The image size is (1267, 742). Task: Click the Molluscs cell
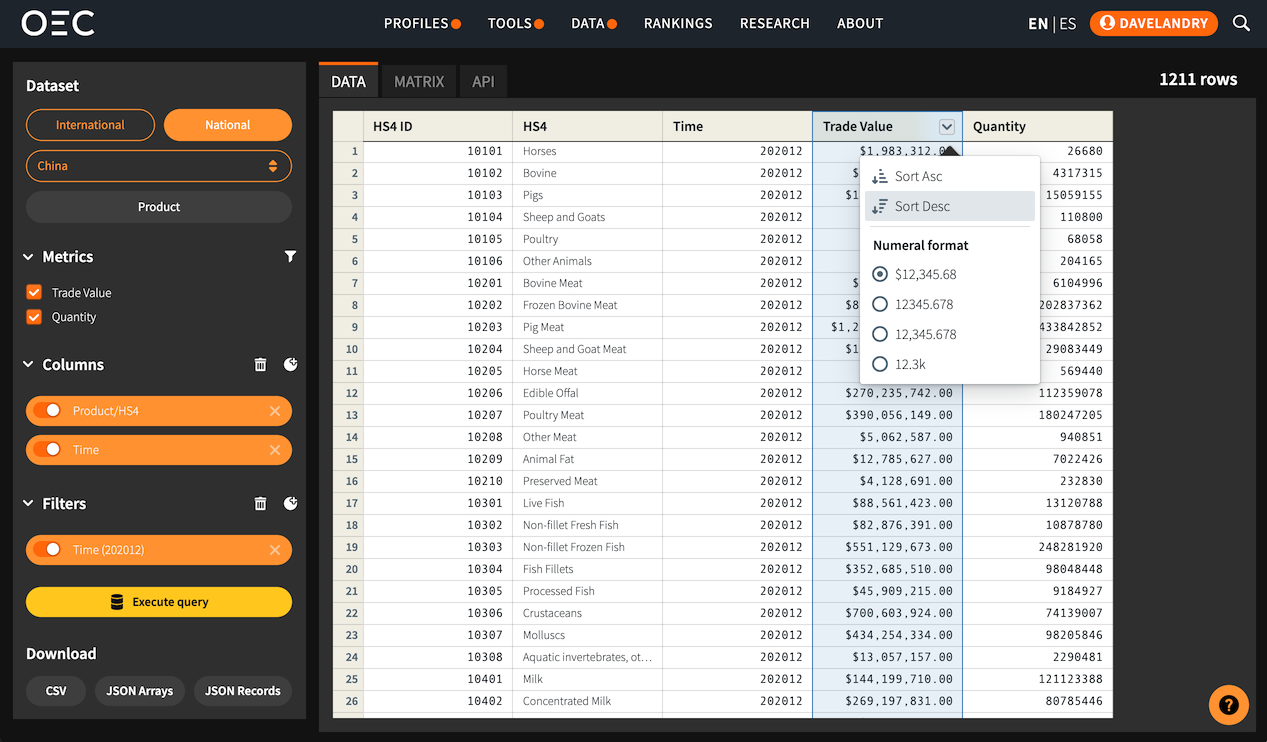(x=588, y=635)
